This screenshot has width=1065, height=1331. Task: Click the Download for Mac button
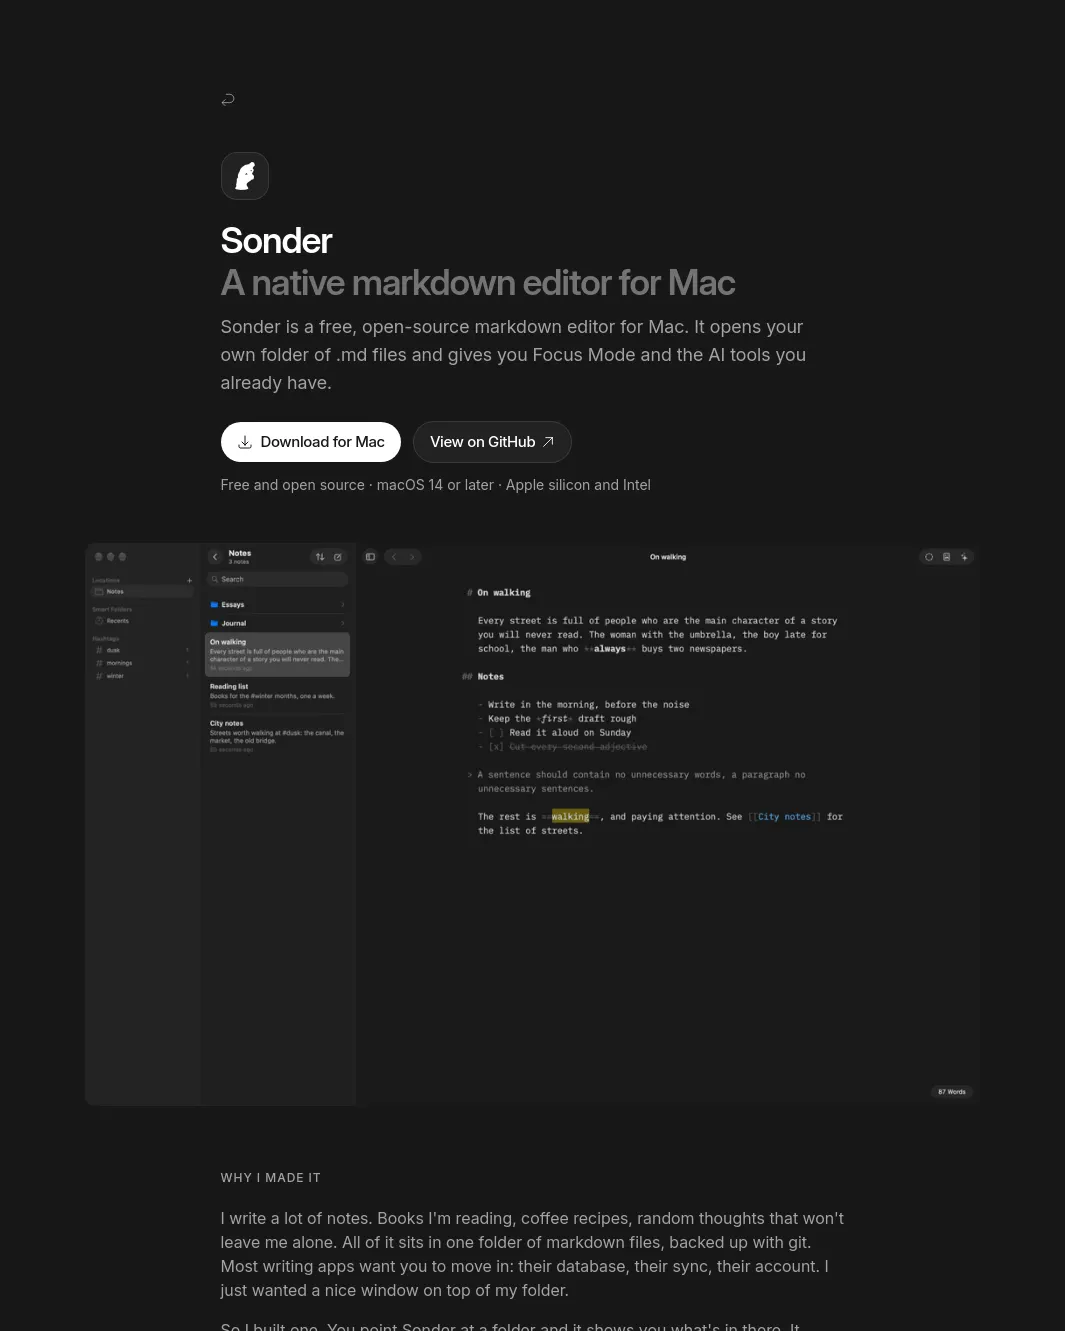tap(311, 442)
